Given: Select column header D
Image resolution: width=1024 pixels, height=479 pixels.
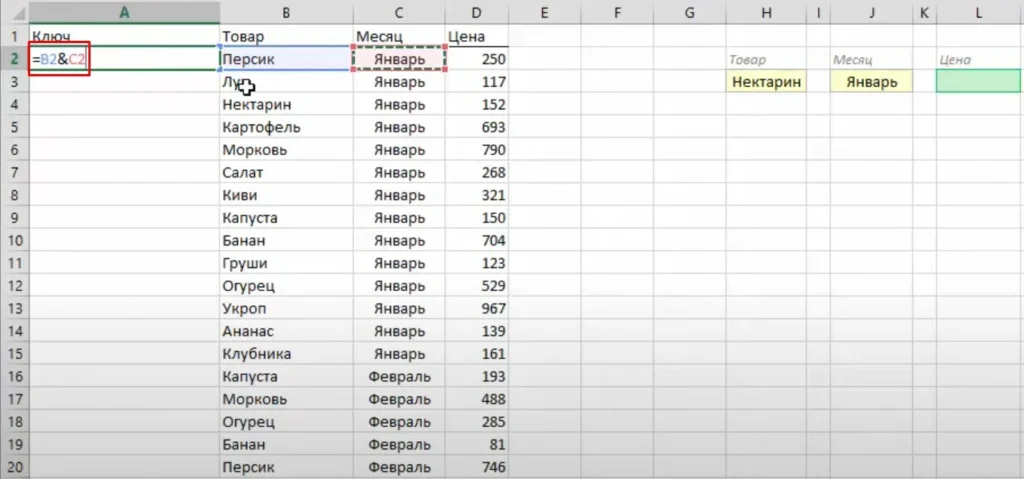Looking at the screenshot, I should [476, 12].
